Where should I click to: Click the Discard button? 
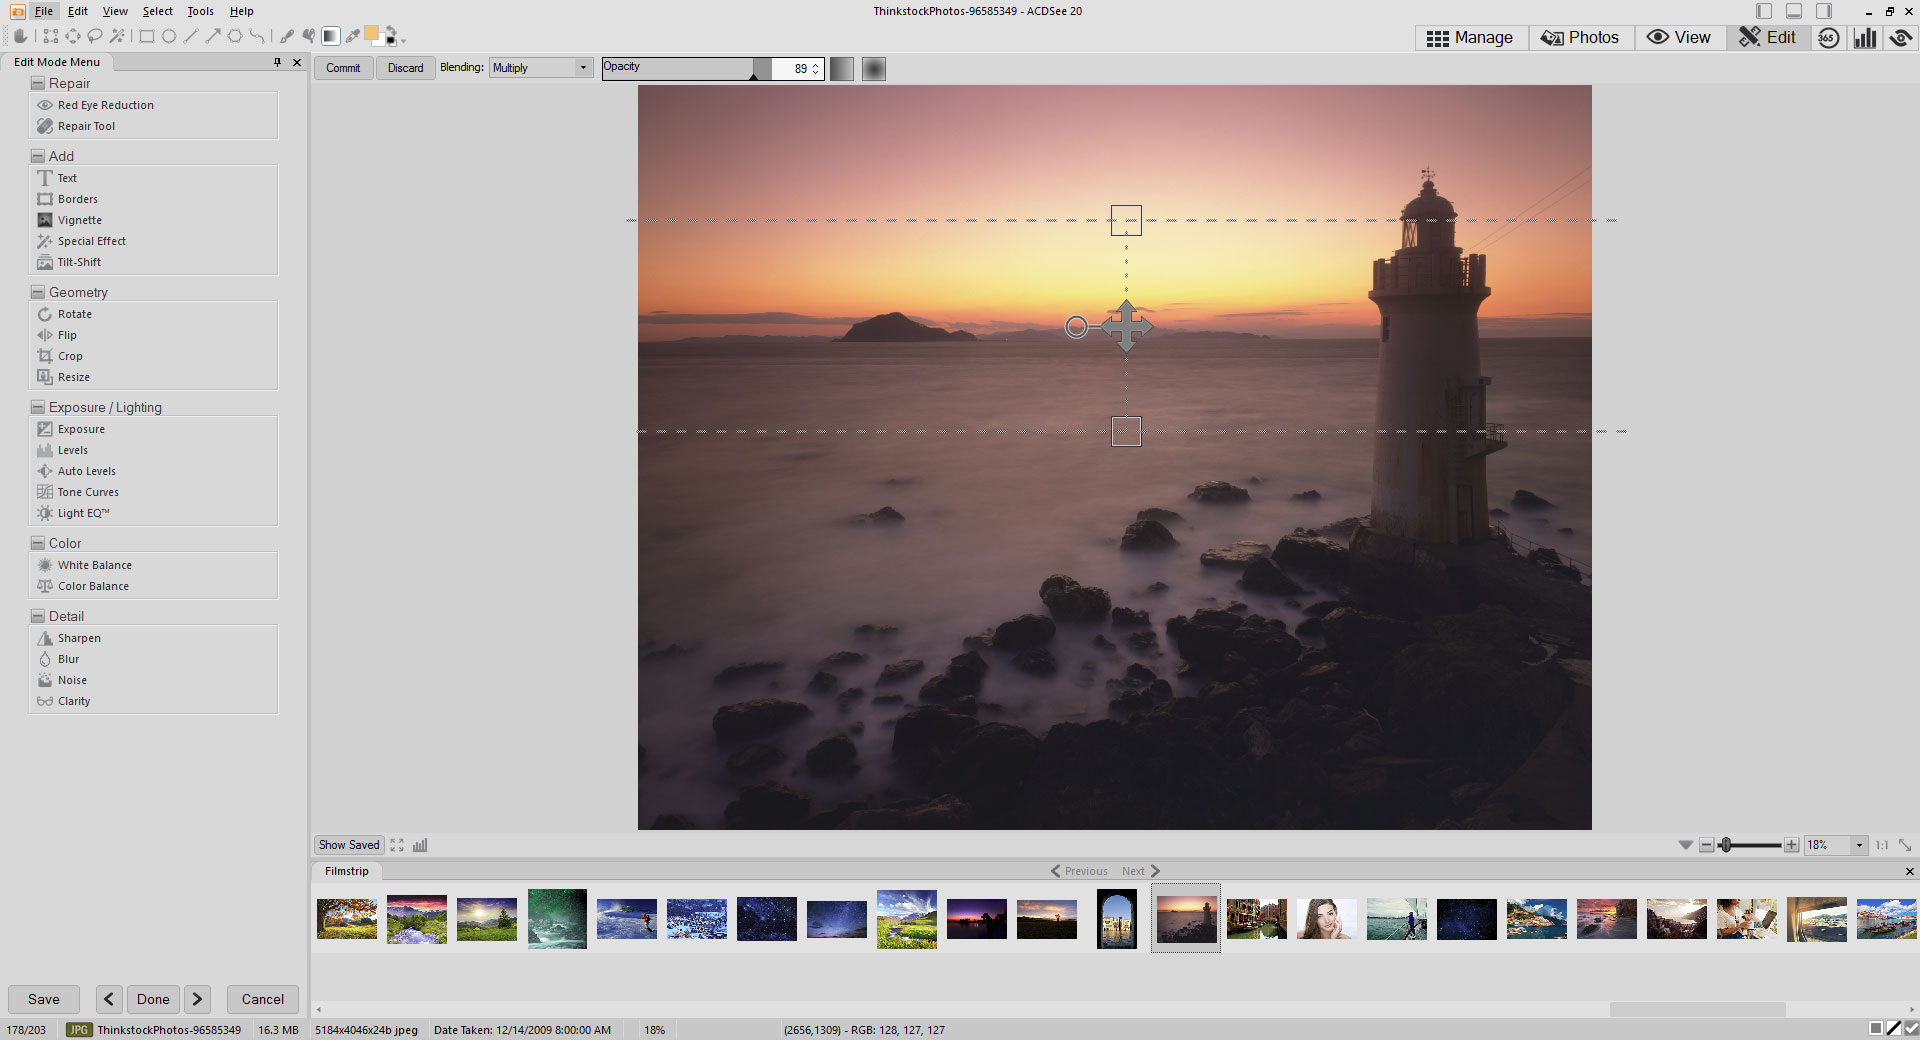[x=405, y=68]
